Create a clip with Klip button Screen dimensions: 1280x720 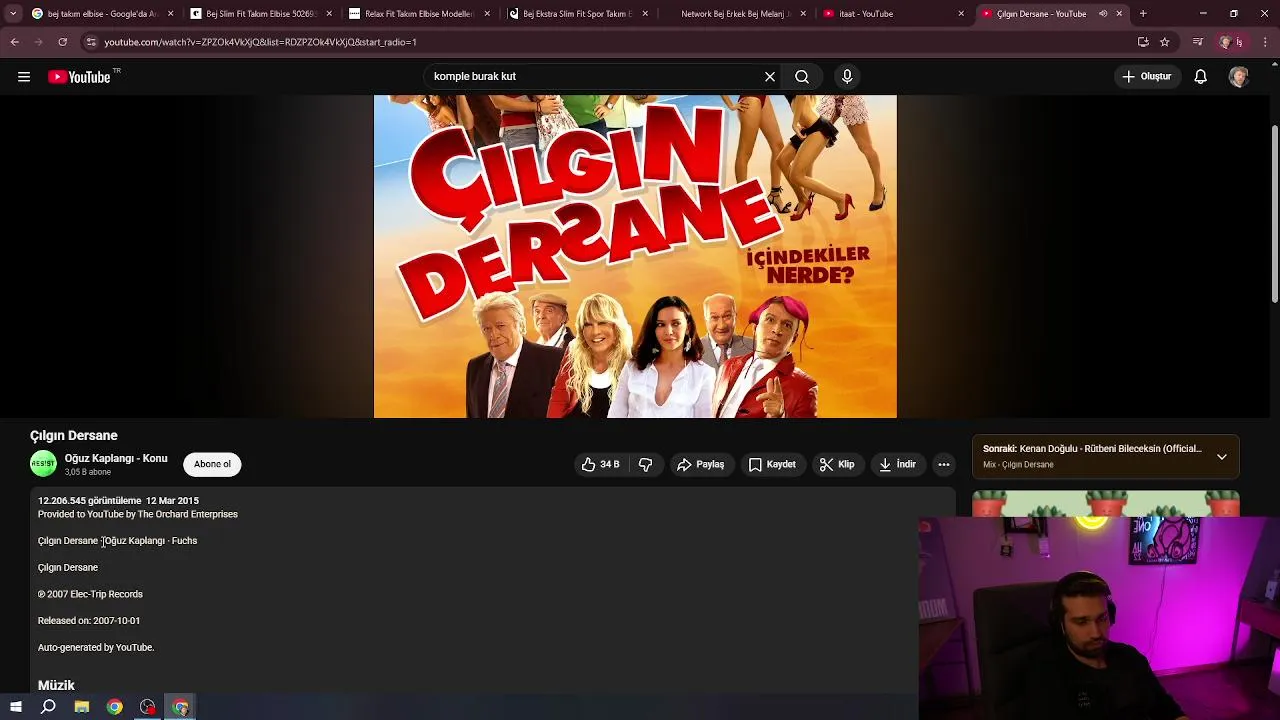(x=837, y=464)
